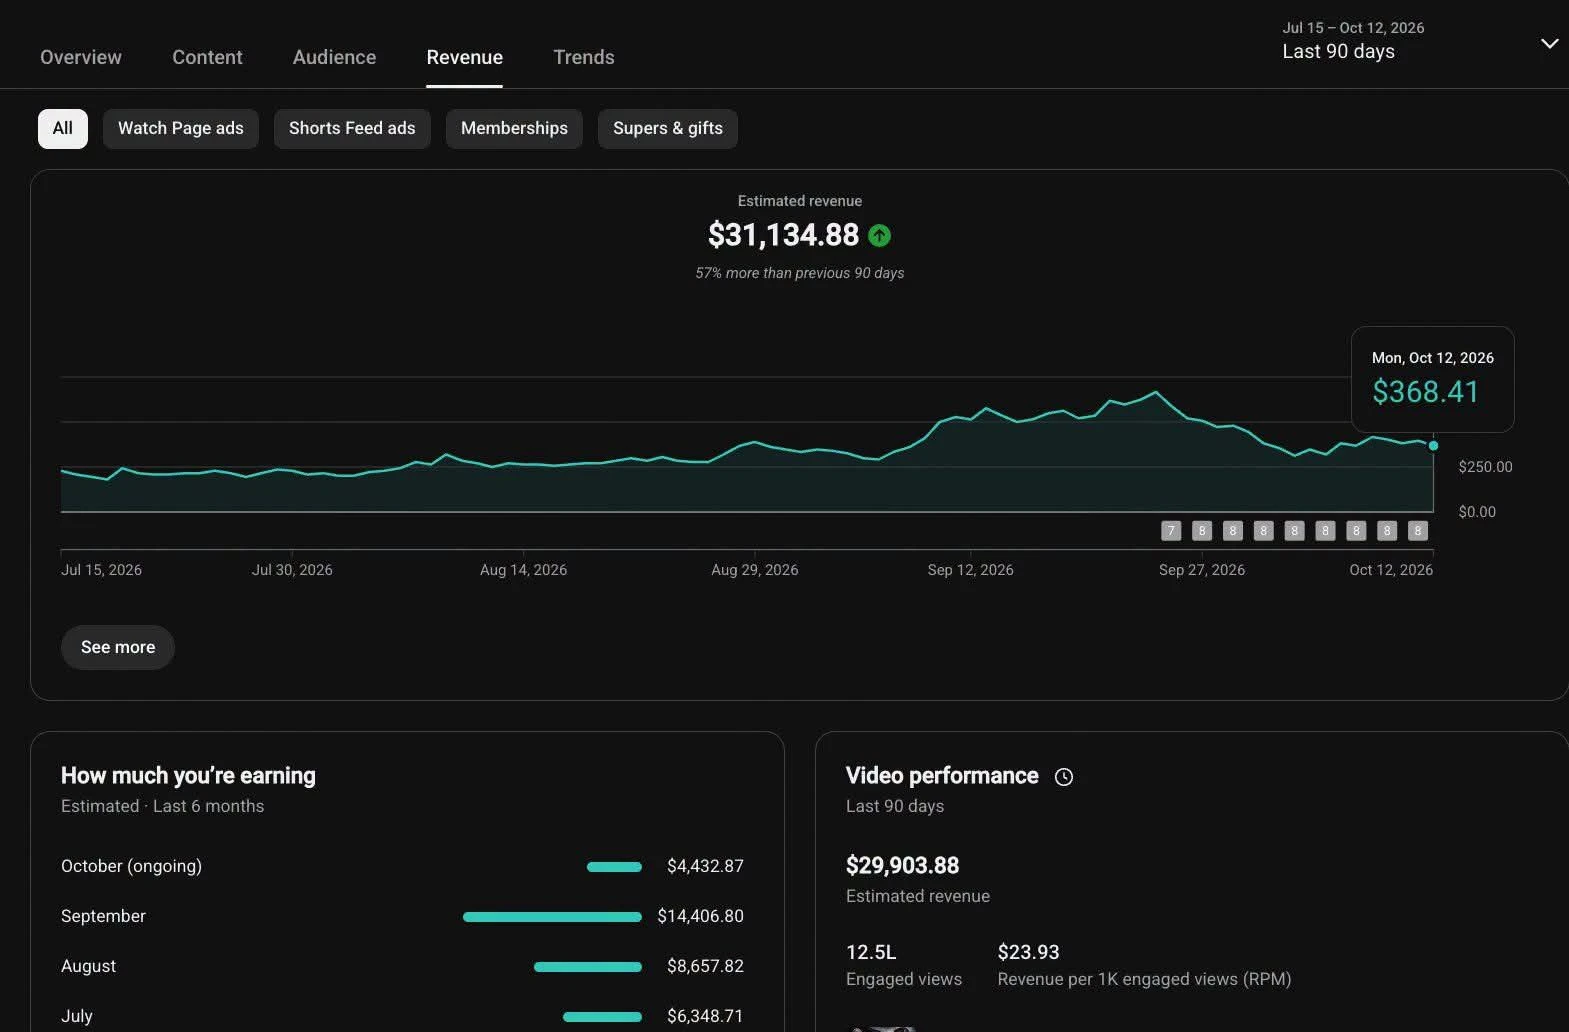This screenshot has height=1032, width=1569.
Task: Click the August revenue bar
Action: click(588, 967)
